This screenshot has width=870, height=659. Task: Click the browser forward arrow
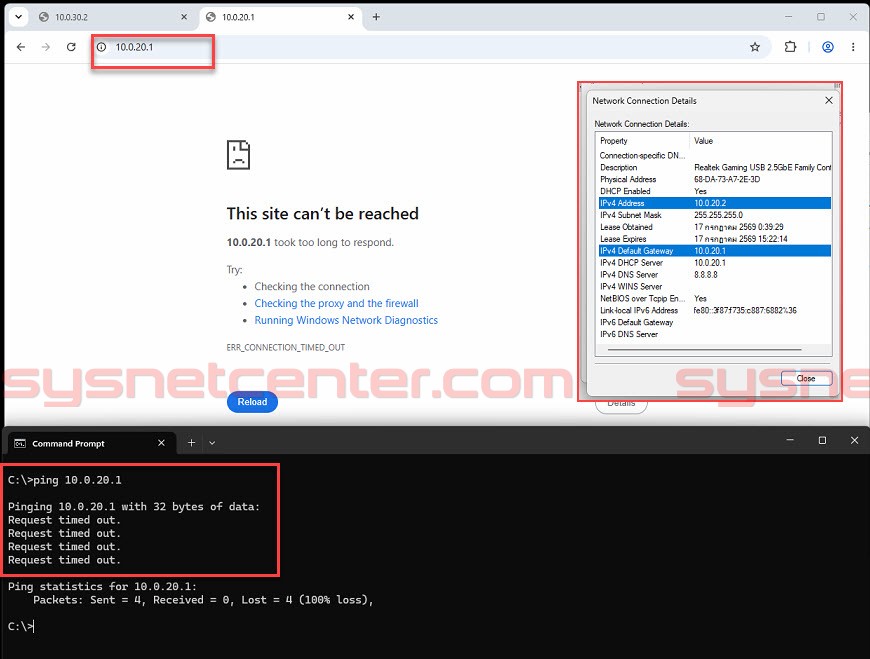[x=45, y=47]
